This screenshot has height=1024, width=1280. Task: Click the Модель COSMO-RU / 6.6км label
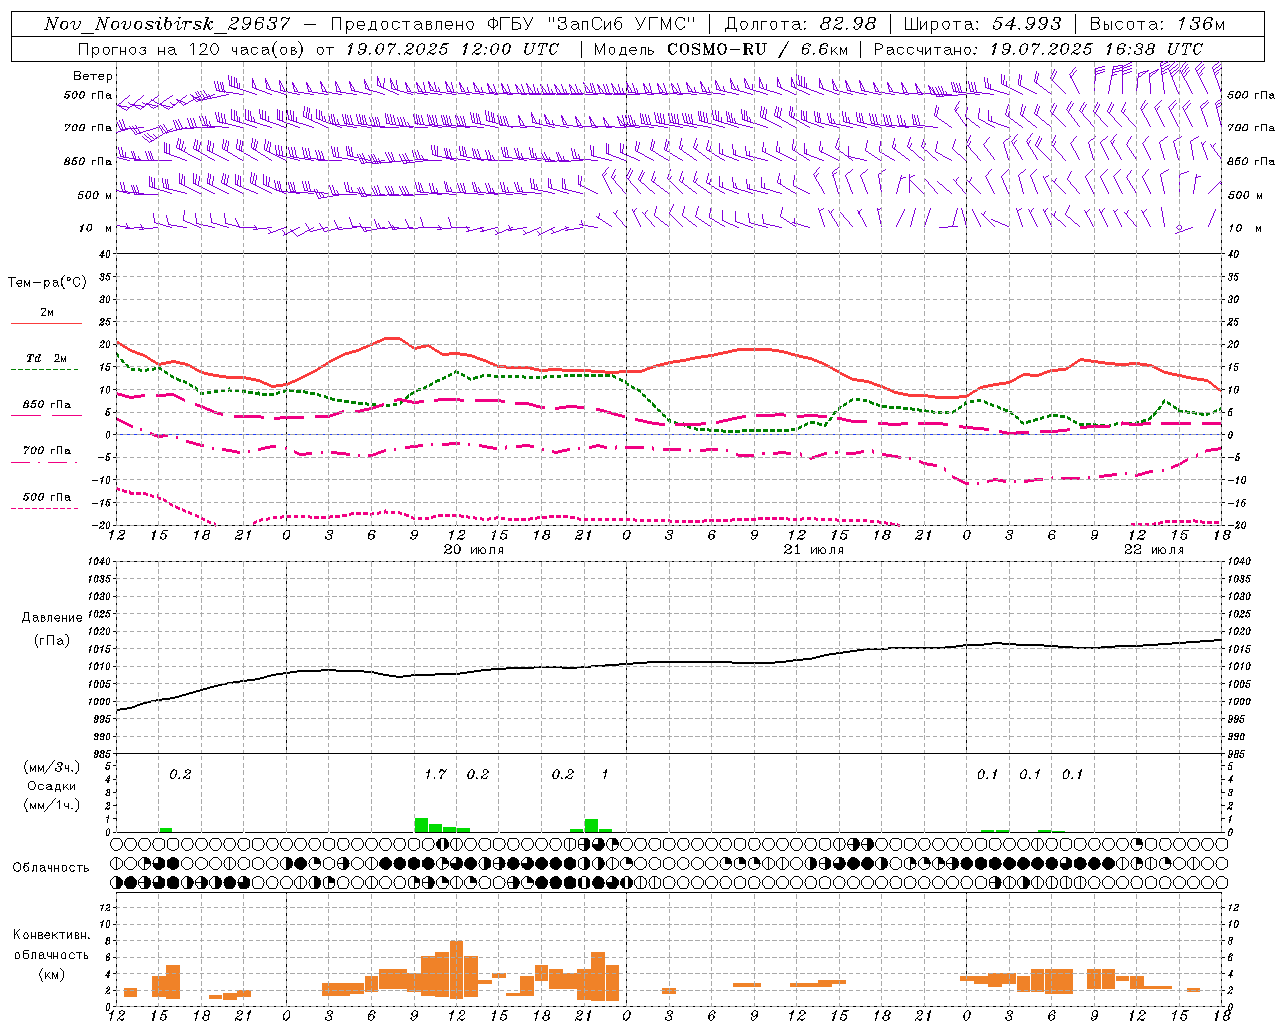720,49
